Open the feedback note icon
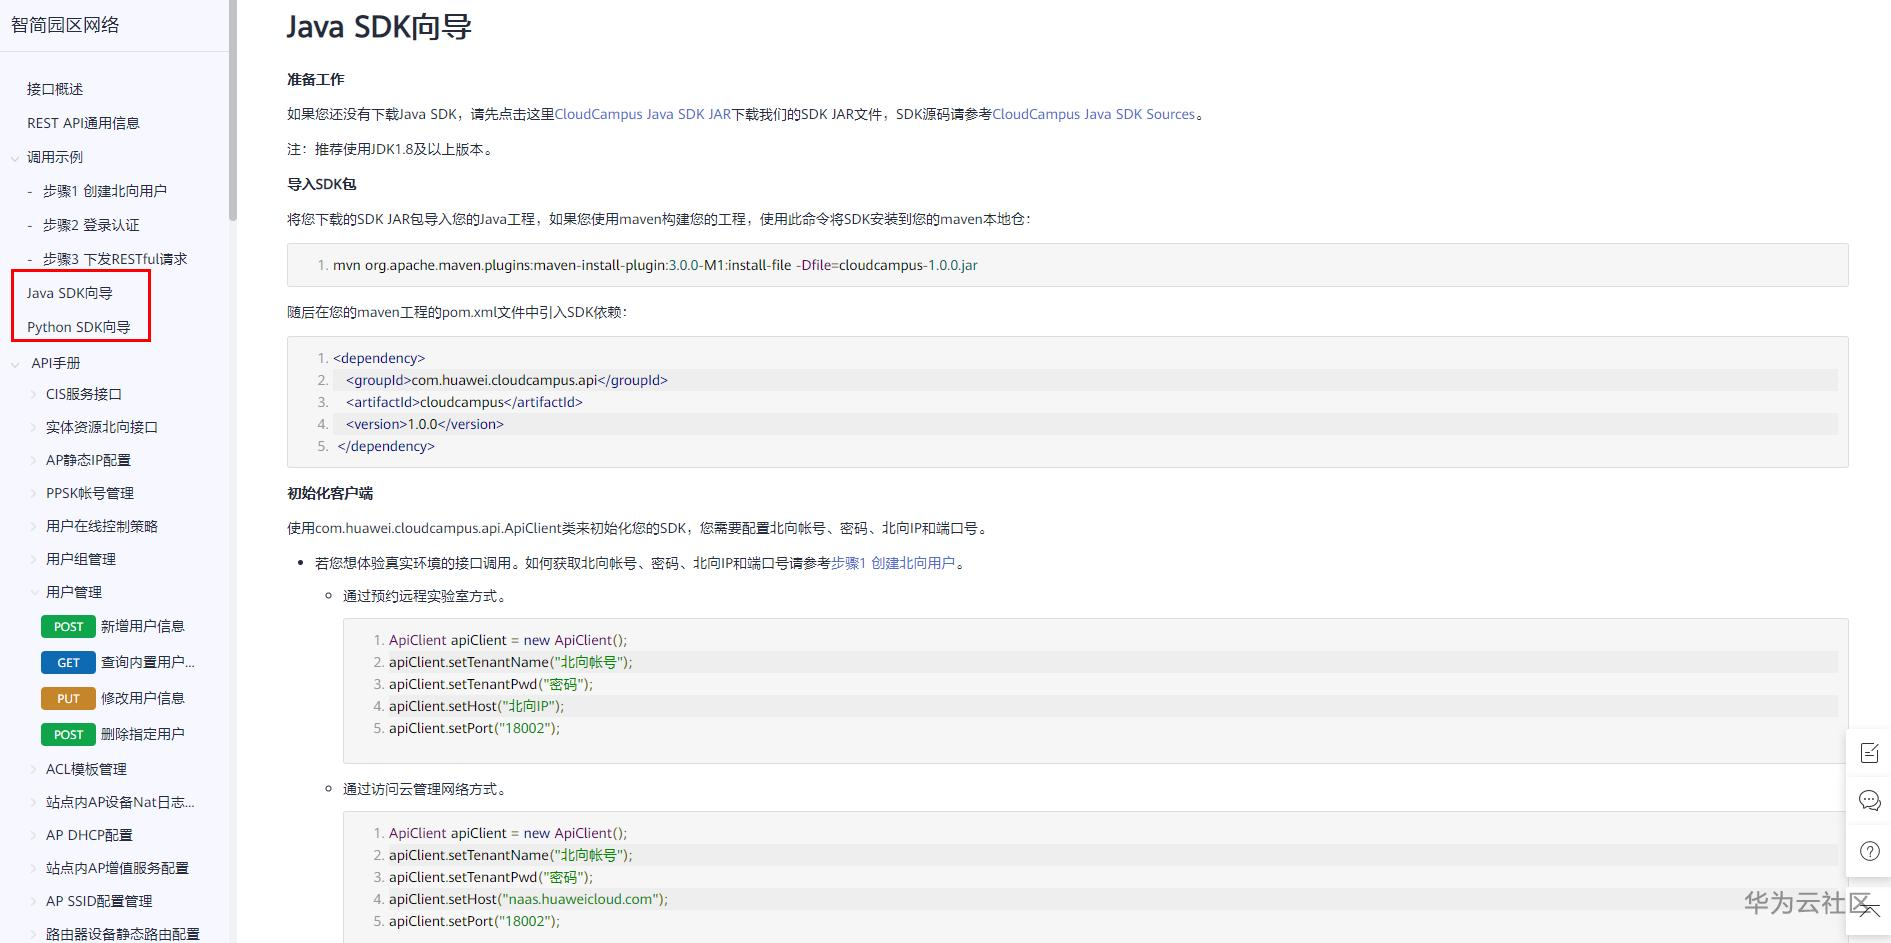 point(1869,753)
